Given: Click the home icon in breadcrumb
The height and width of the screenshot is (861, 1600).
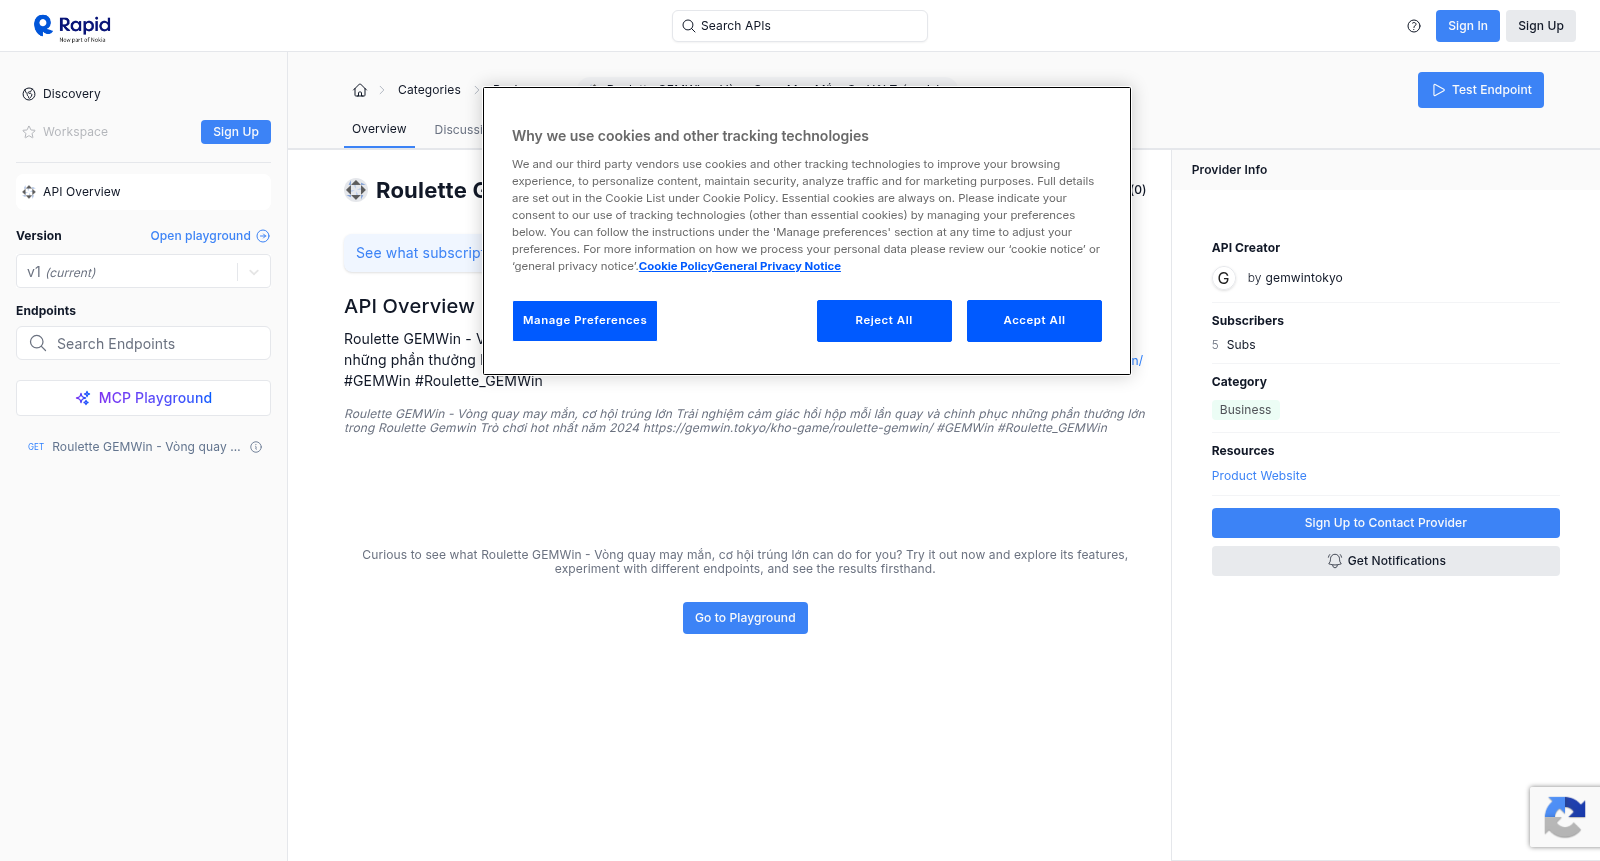Looking at the screenshot, I should [360, 90].
